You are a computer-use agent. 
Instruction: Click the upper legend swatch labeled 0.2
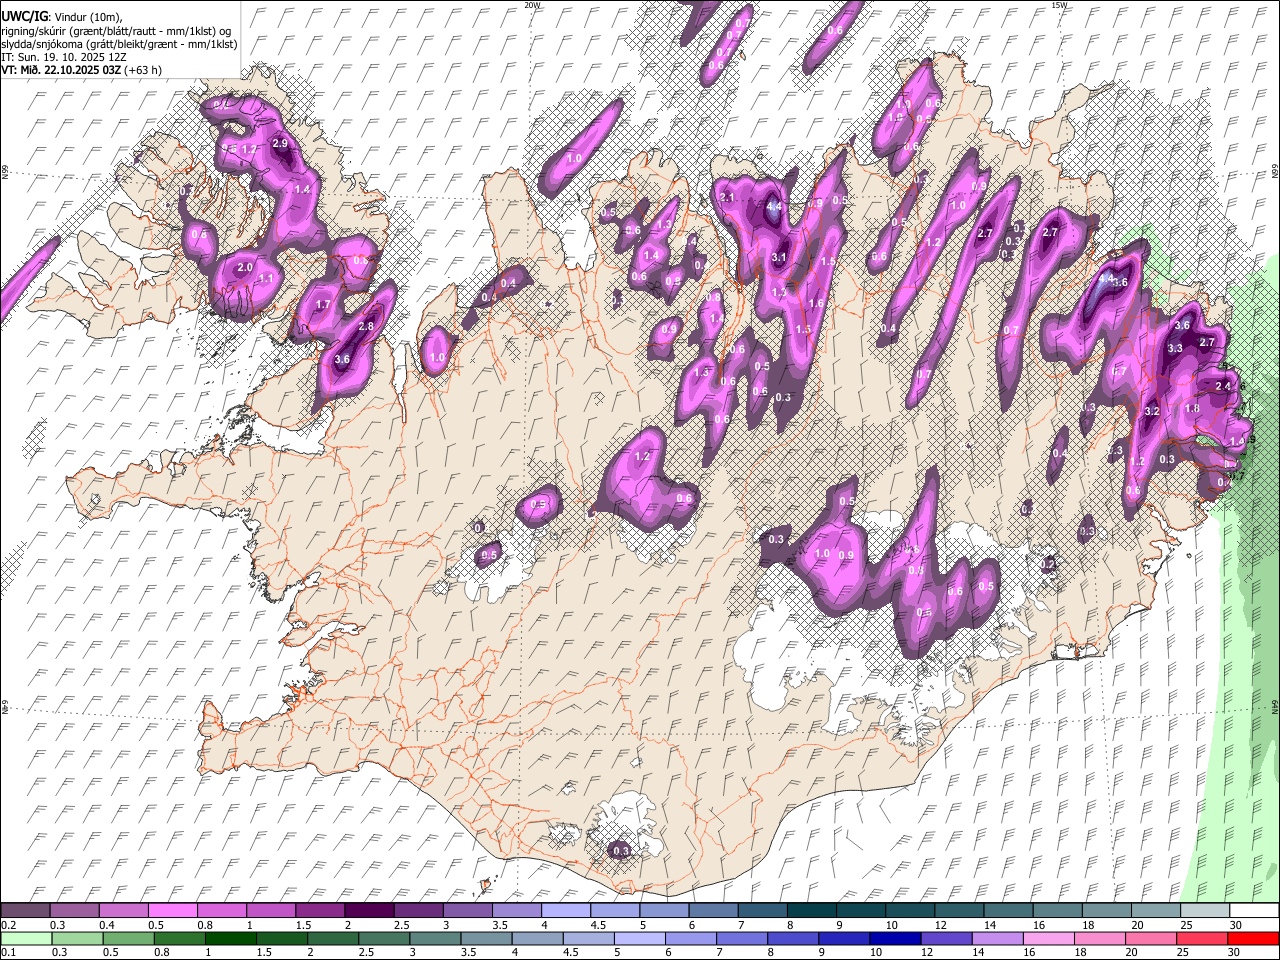click(x=25, y=910)
